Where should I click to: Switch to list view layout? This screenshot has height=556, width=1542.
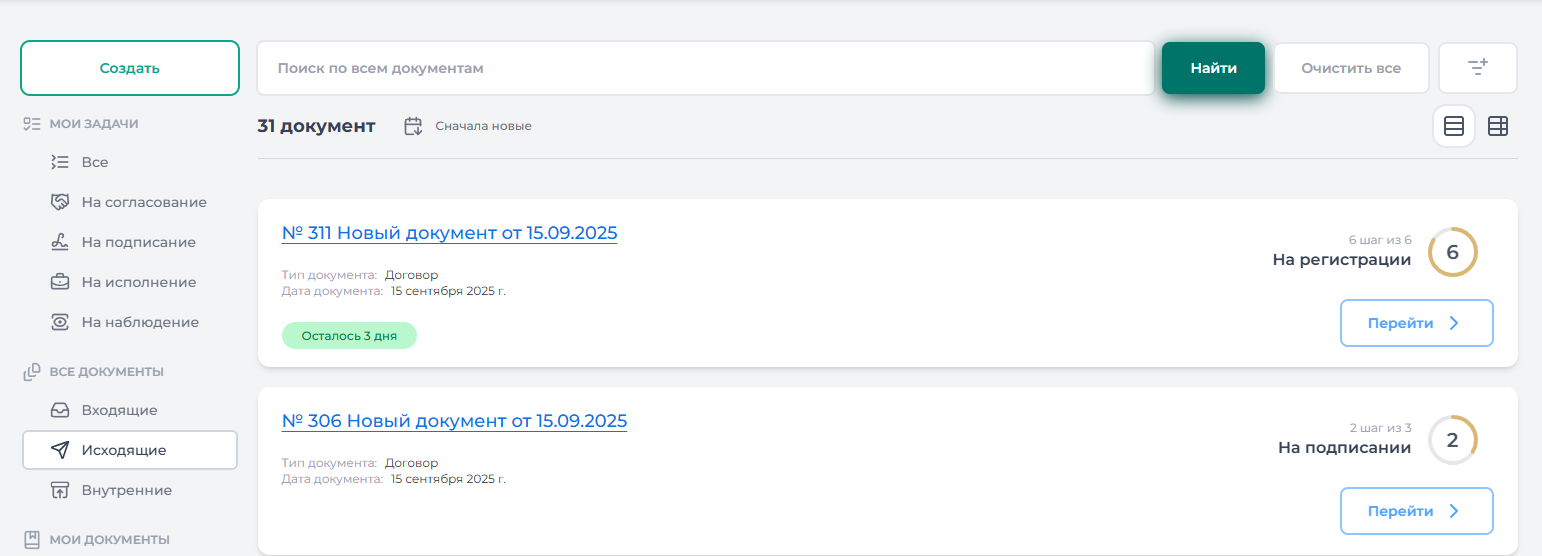(1454, 127)
